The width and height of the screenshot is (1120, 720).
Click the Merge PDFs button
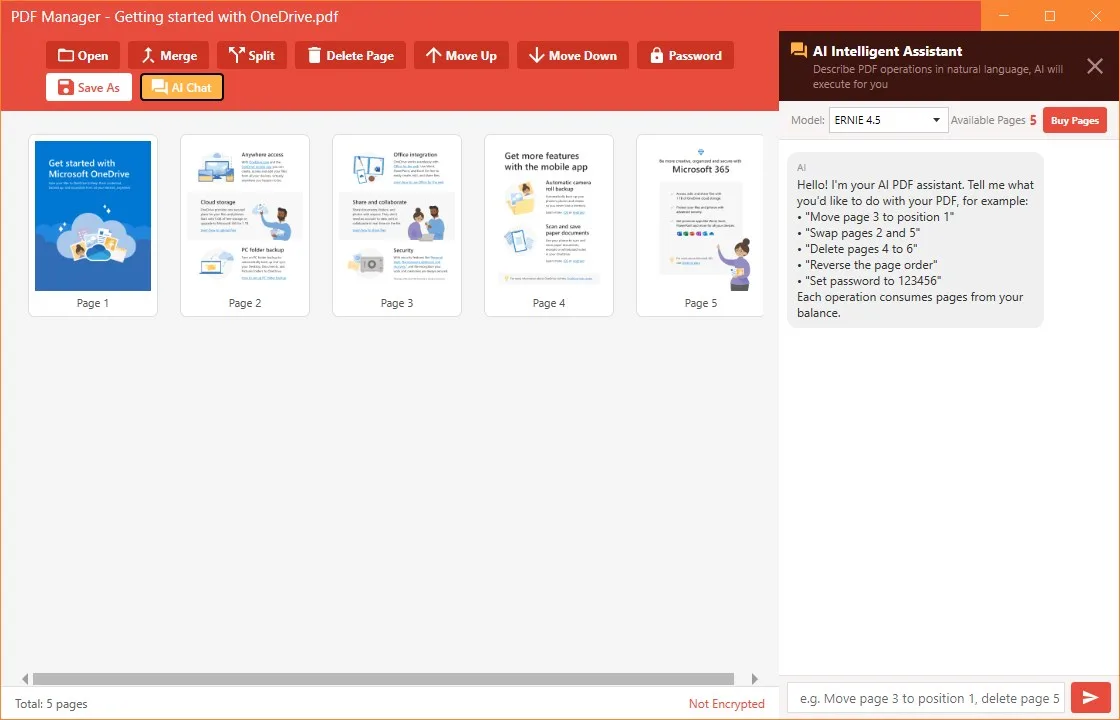(169, 56)
